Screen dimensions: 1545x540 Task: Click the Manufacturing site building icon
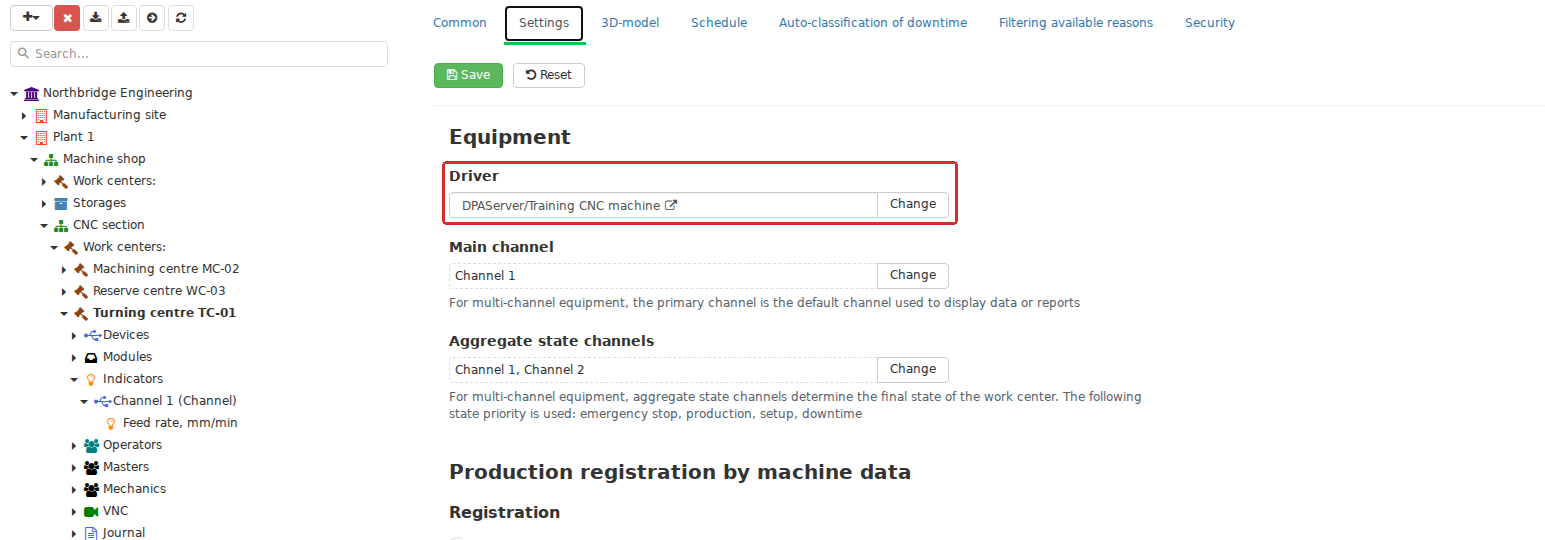tap(41, 115)
